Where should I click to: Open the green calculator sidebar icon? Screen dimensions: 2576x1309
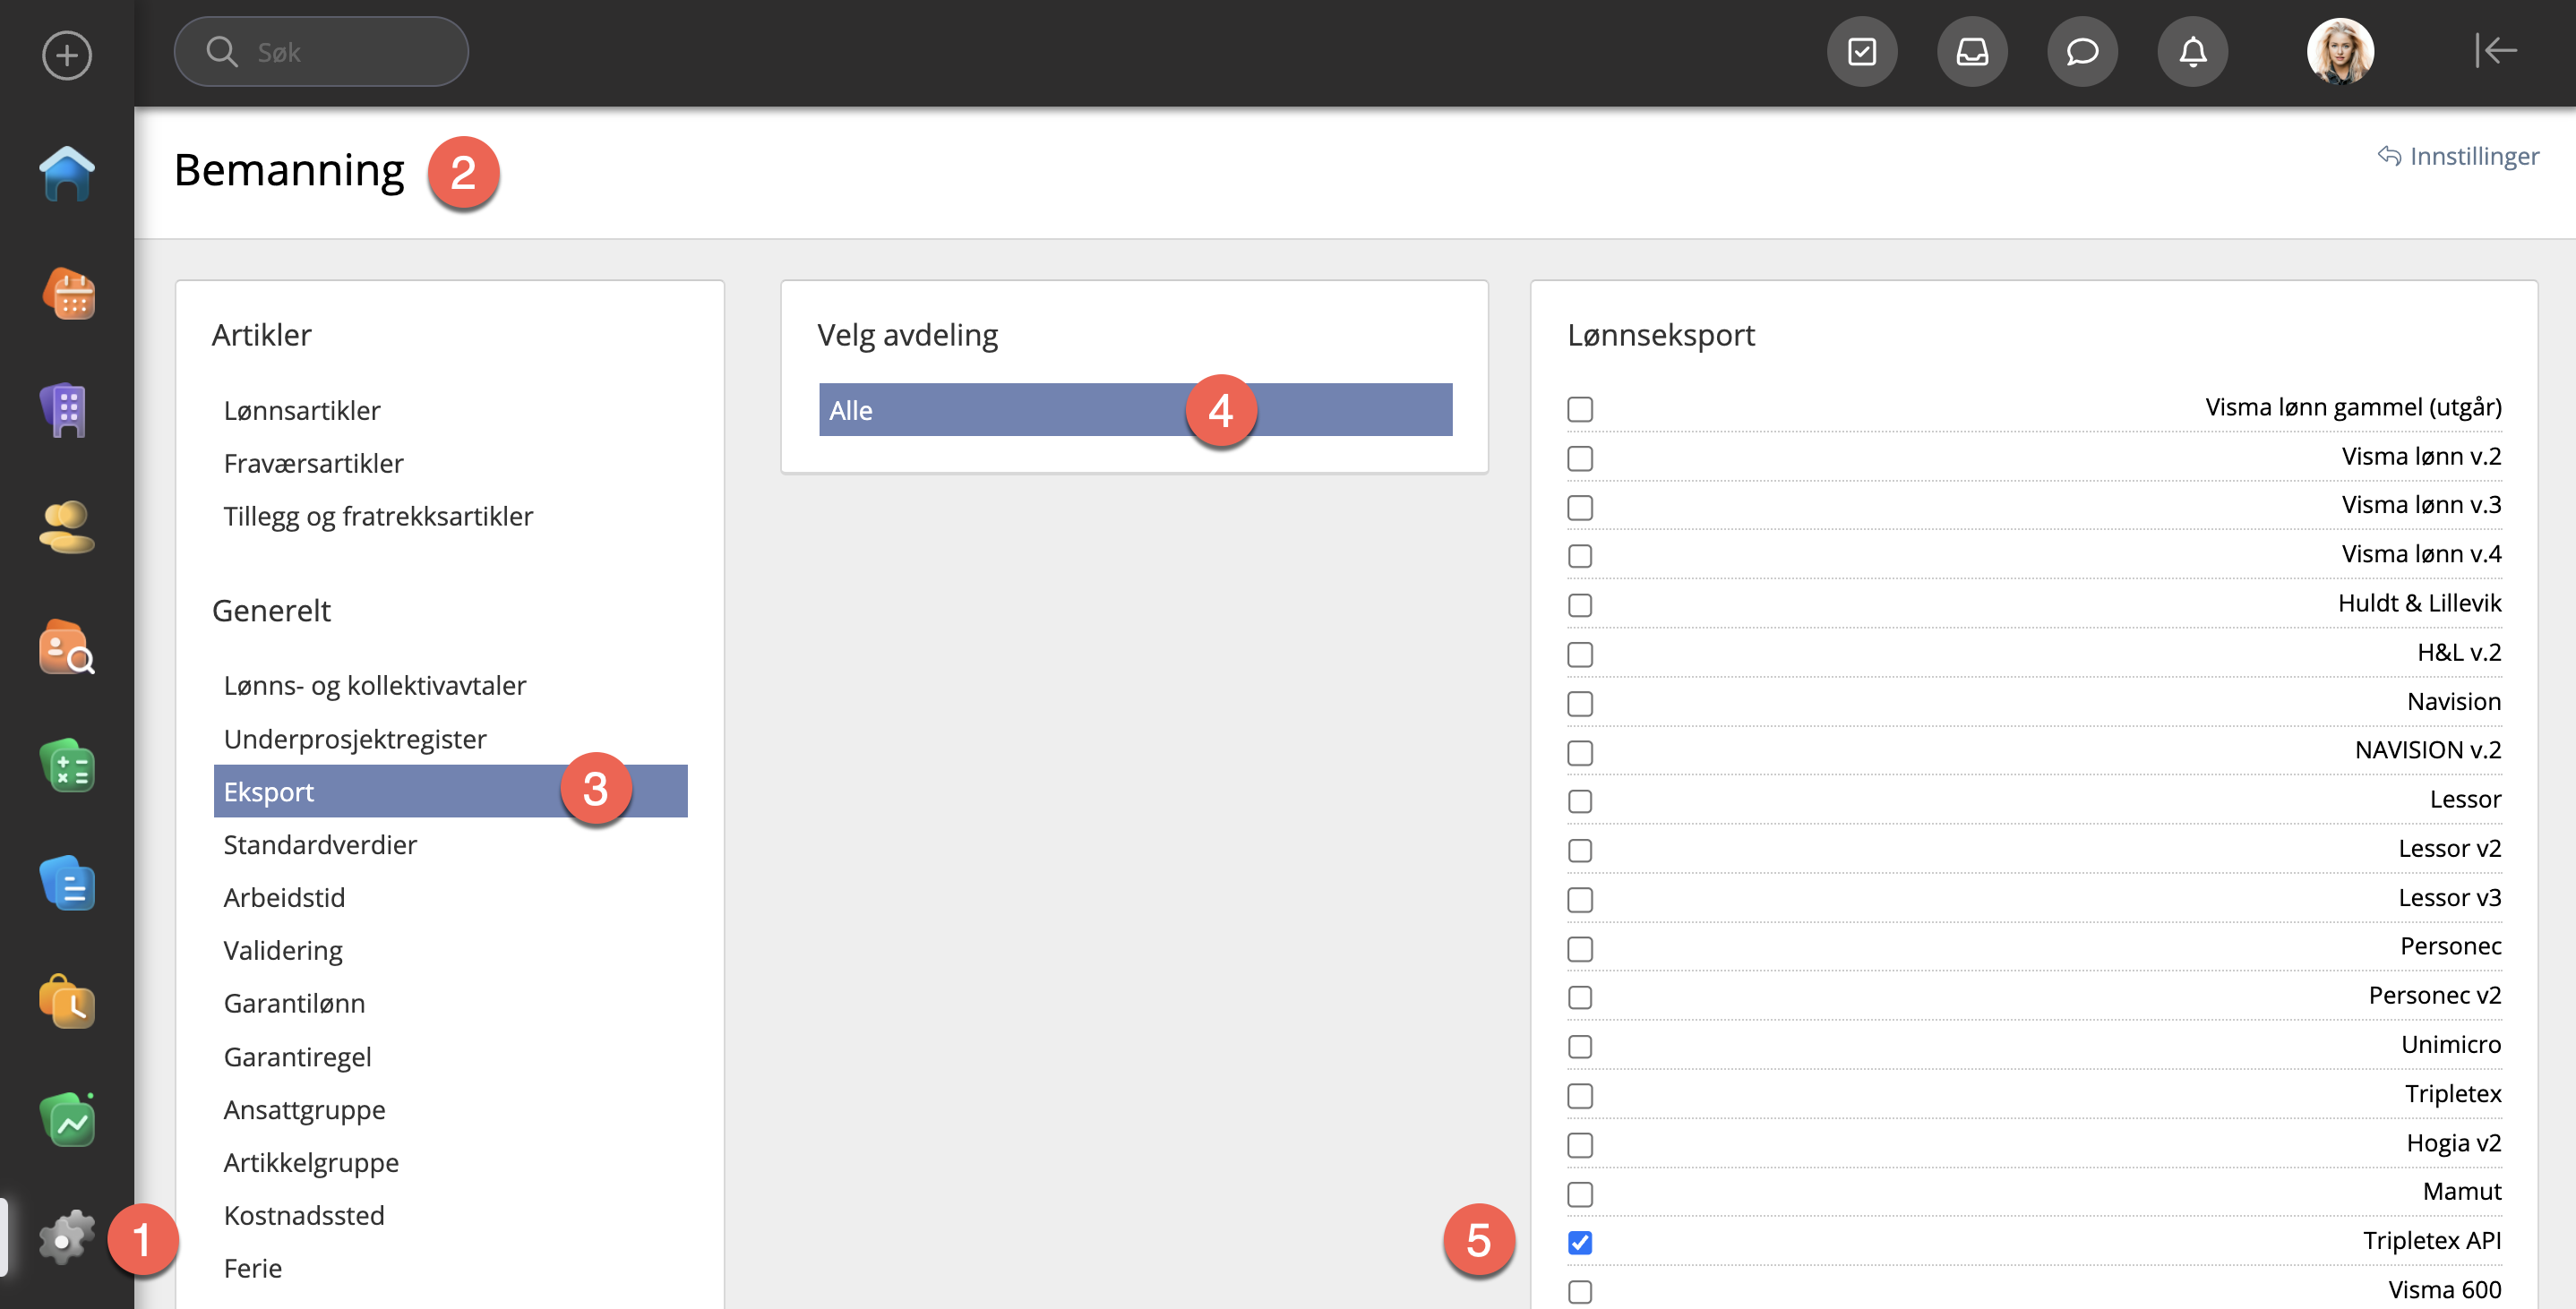click(67, 766)
